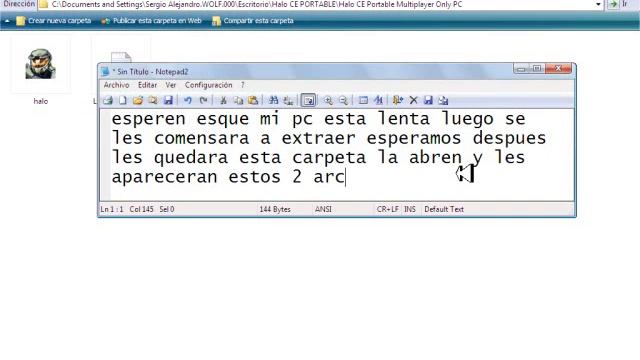Click the 'Default Text' scheme status entry

tap(444, 209)
